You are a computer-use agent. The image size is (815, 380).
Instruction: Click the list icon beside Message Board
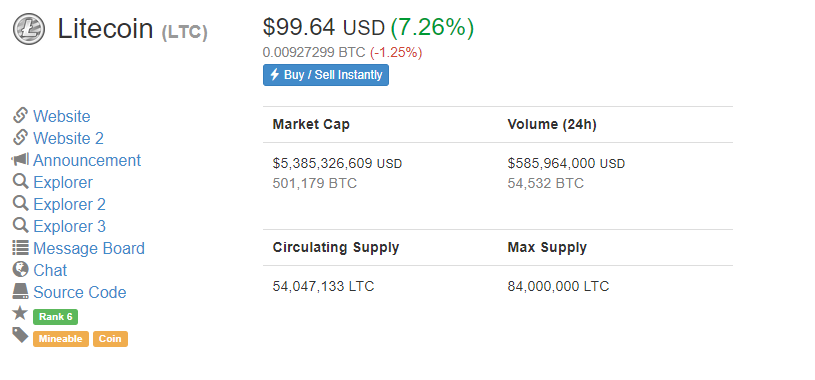tap(20, 247)
